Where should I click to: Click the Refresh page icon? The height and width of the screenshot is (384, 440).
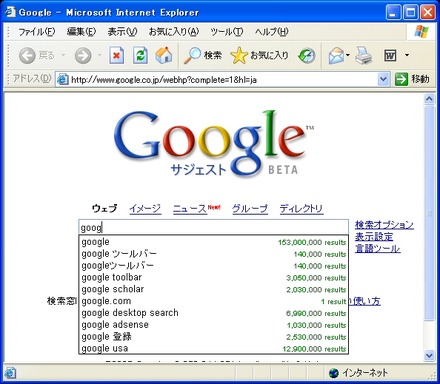pyautogui.click(x=140, y=55)
